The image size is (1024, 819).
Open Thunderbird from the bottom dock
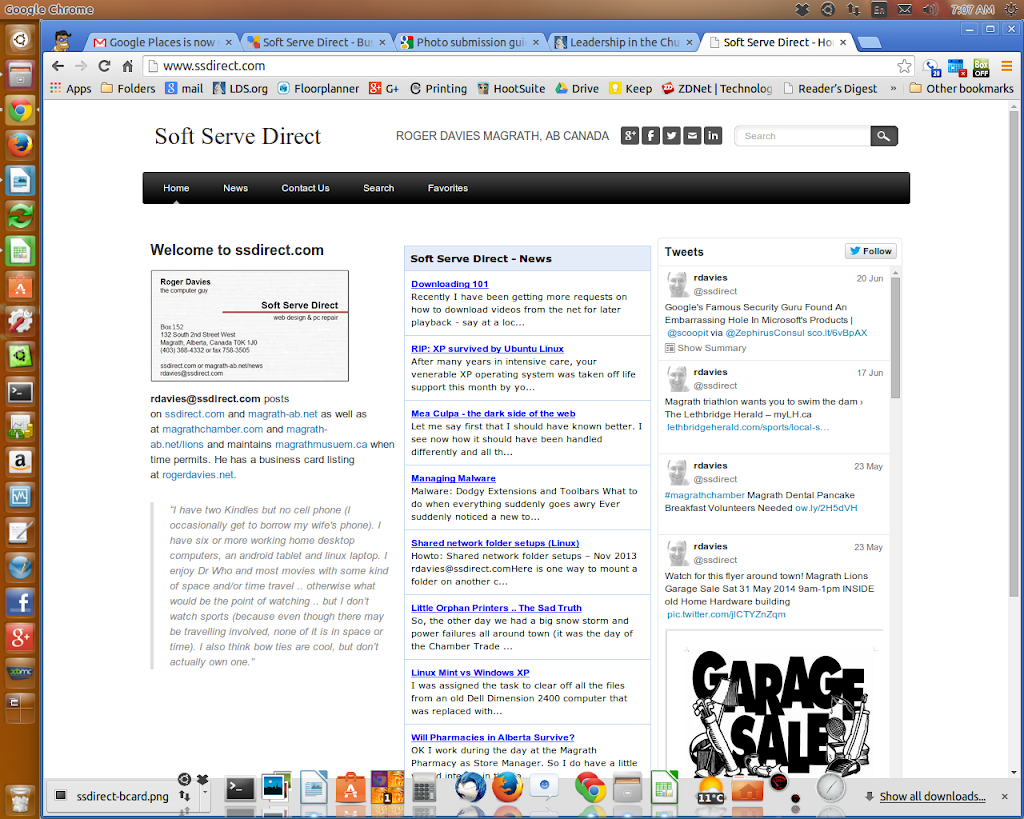click(470, 788)
